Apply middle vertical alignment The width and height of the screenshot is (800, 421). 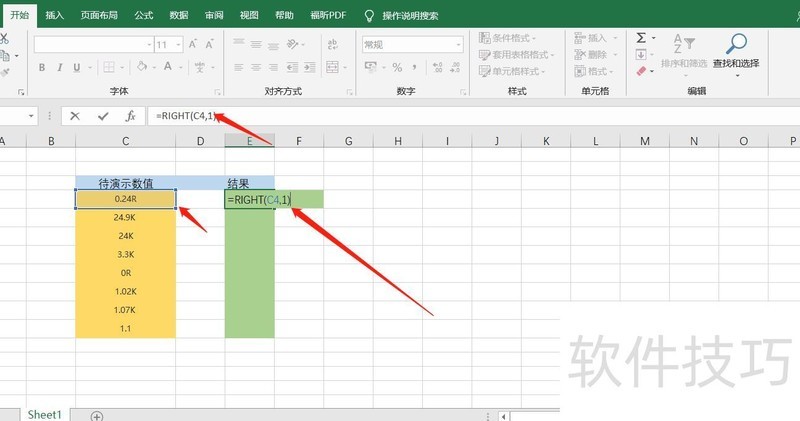click(256, 44)
